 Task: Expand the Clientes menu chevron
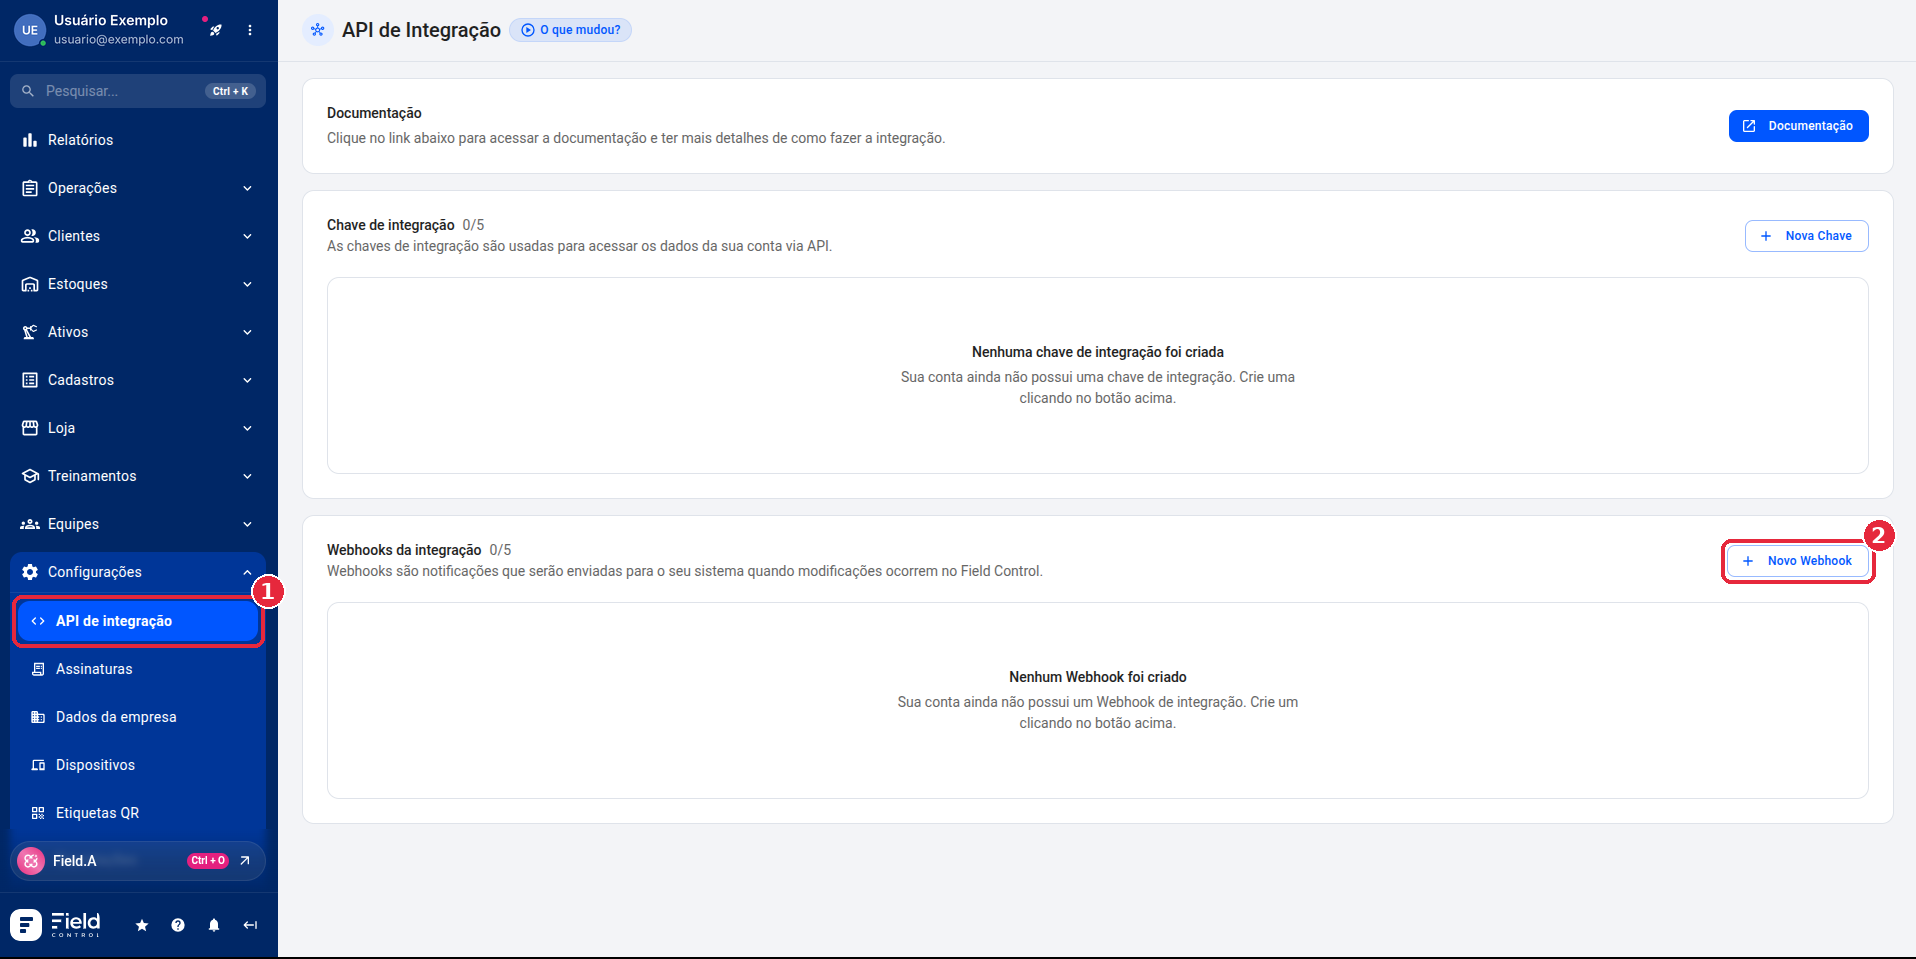tap(247, 236)
